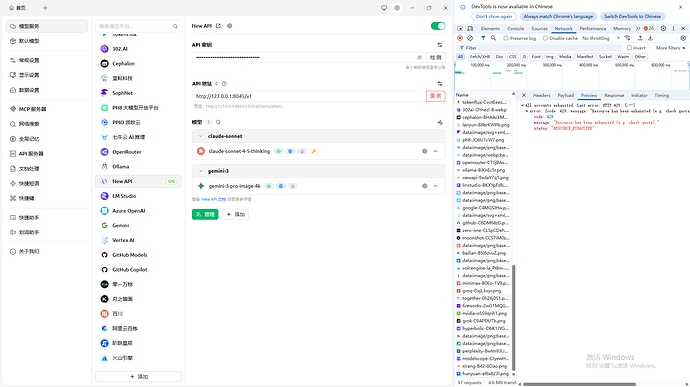690x387 pixels.
Task: Select the OpenRouter provider
Action: tap(138, 152)
